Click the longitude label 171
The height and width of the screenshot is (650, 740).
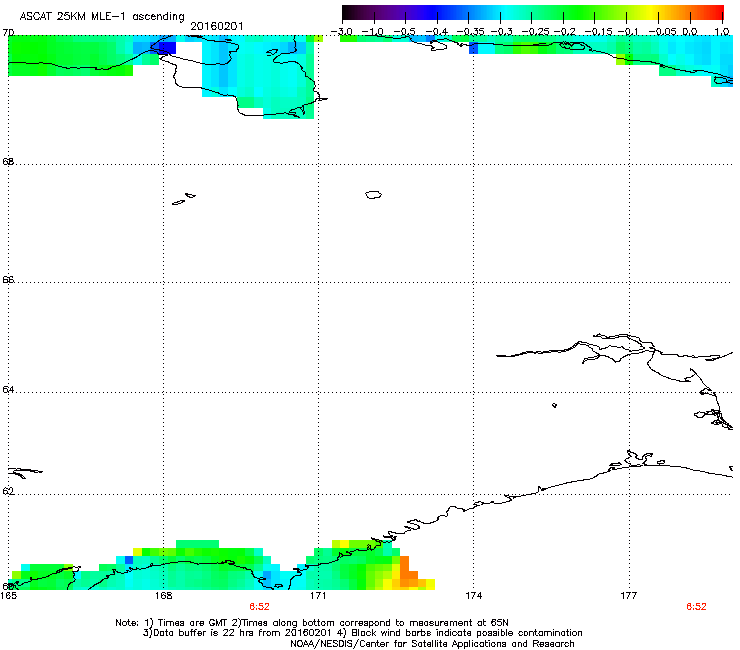[318, 596]
